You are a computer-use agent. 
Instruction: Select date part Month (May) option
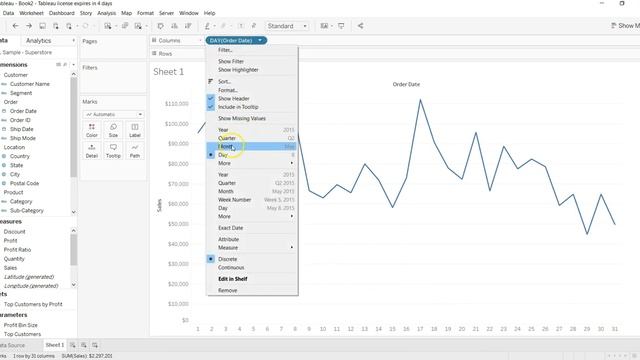251,146
